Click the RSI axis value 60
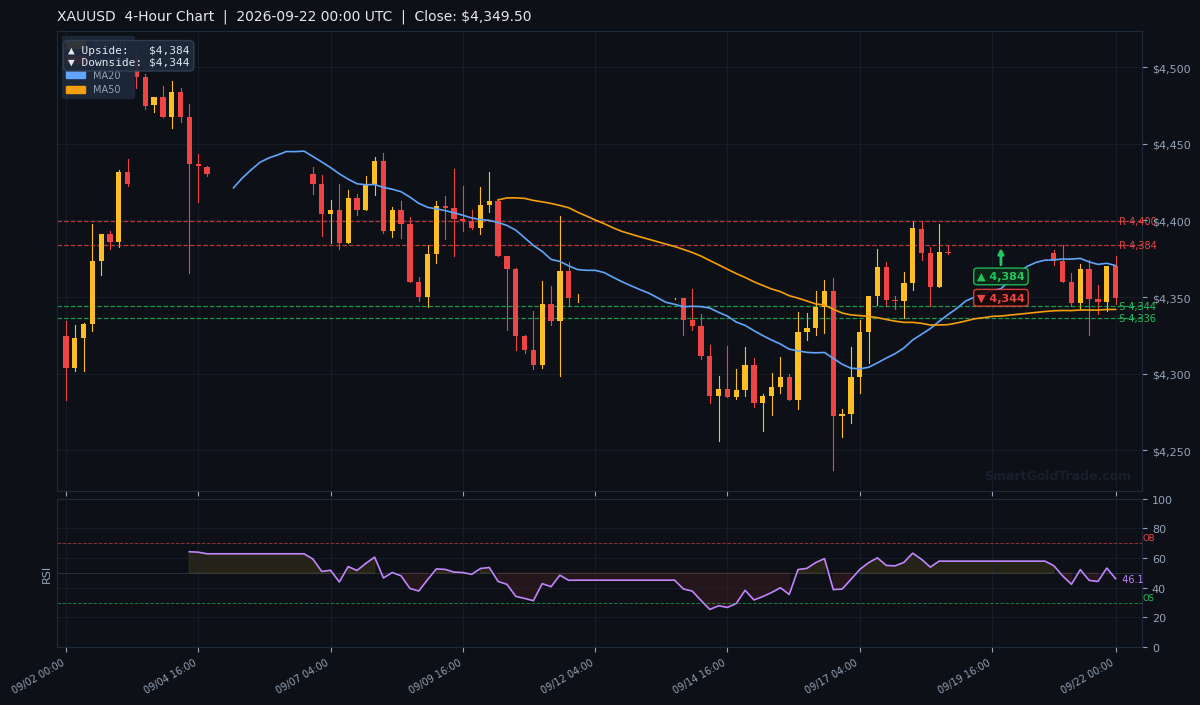1200x705 pixels. [x=1160, y=559]
